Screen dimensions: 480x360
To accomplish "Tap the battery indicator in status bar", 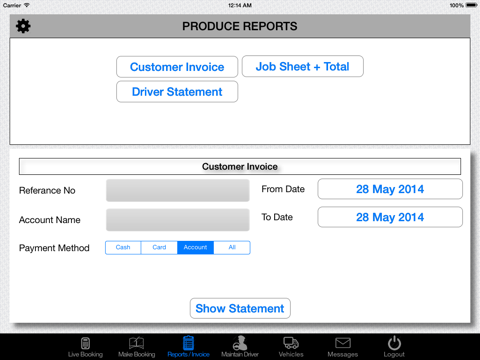I will tap(472, 5).
